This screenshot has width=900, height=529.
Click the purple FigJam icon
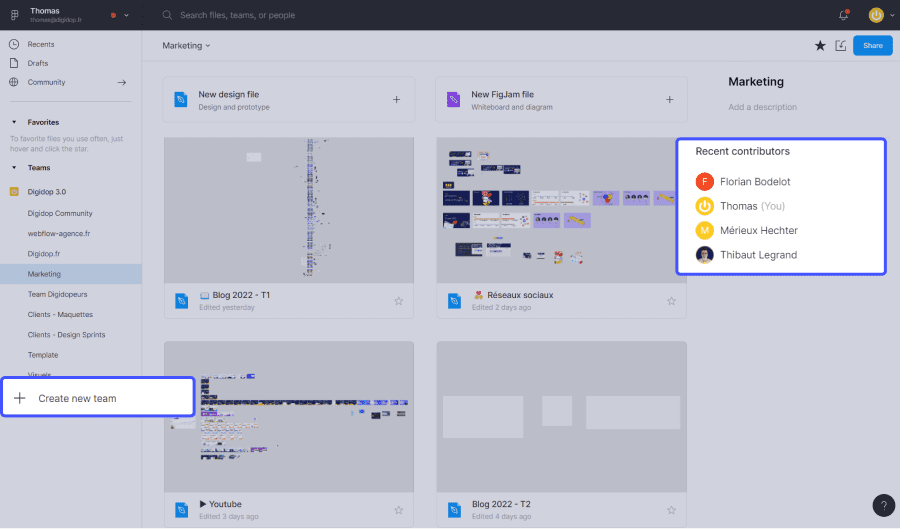click(453, 100)
